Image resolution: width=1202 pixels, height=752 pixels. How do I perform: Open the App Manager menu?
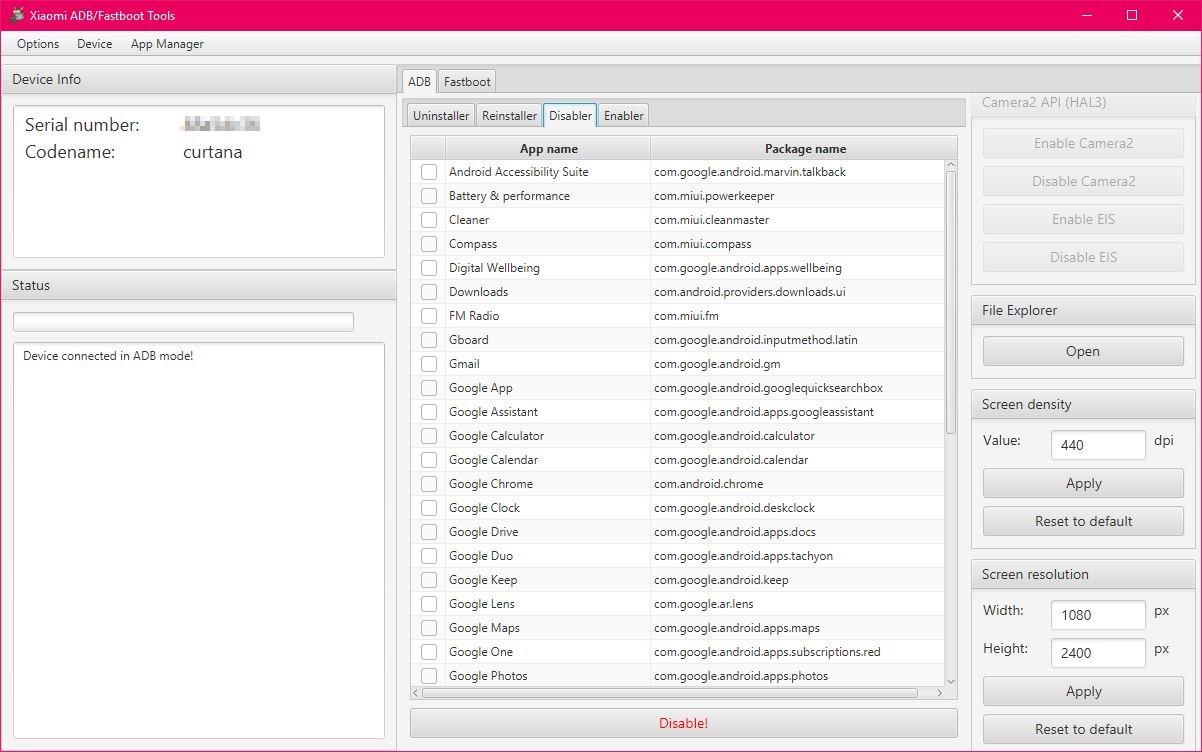(x=167, y=44)
